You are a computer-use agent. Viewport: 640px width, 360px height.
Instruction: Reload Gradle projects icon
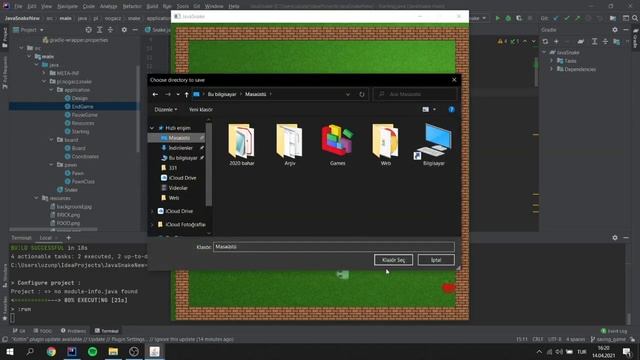(x=545, y=41)
